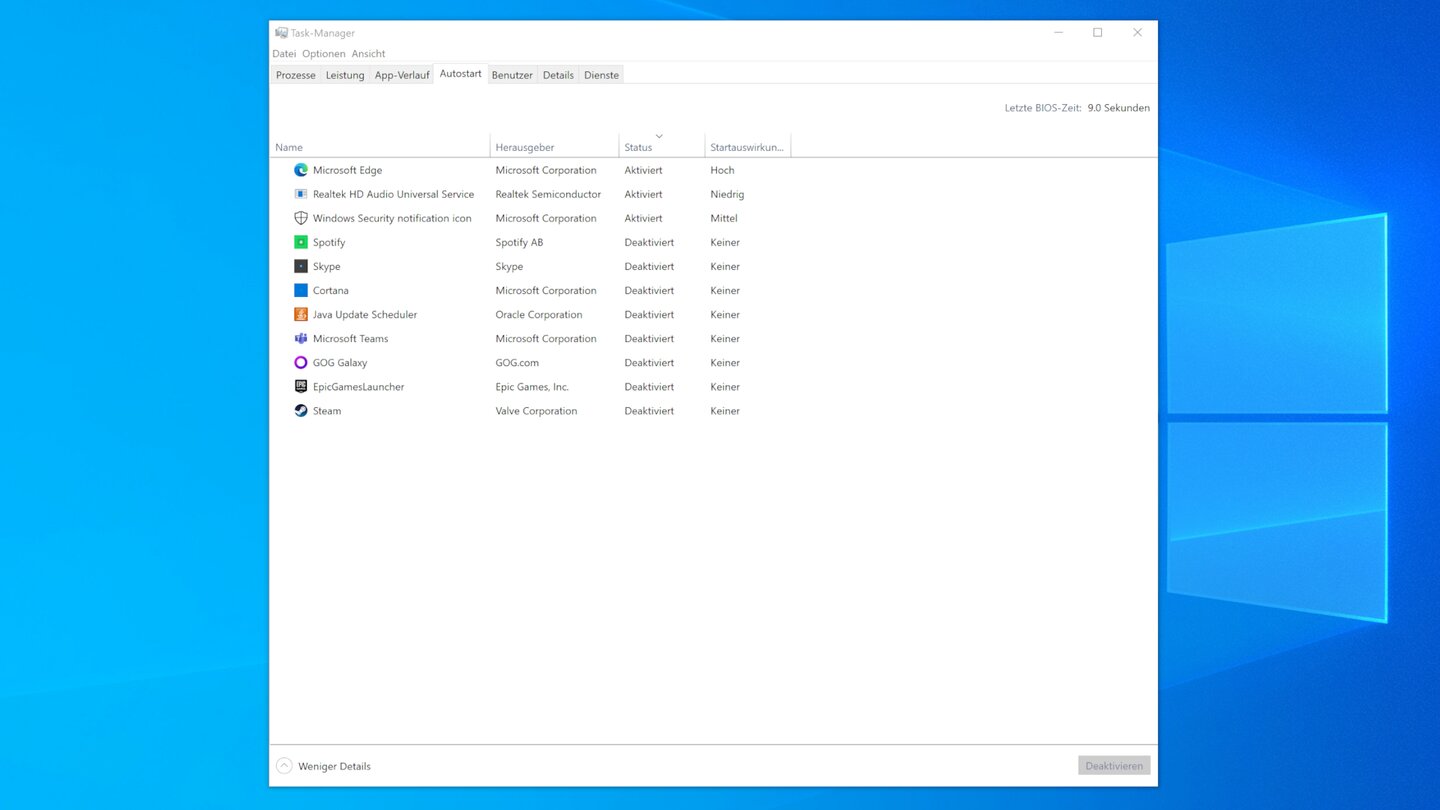This screenshot has height=810, width=1440.
Task: Click the Microsoft Edge icon in list
Action: (x=300, y=170)
